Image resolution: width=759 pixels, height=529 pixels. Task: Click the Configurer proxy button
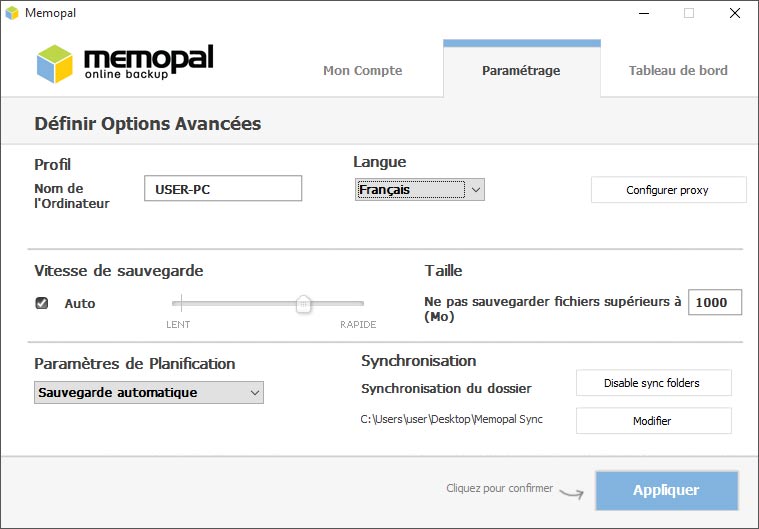(x=668, y=190)
